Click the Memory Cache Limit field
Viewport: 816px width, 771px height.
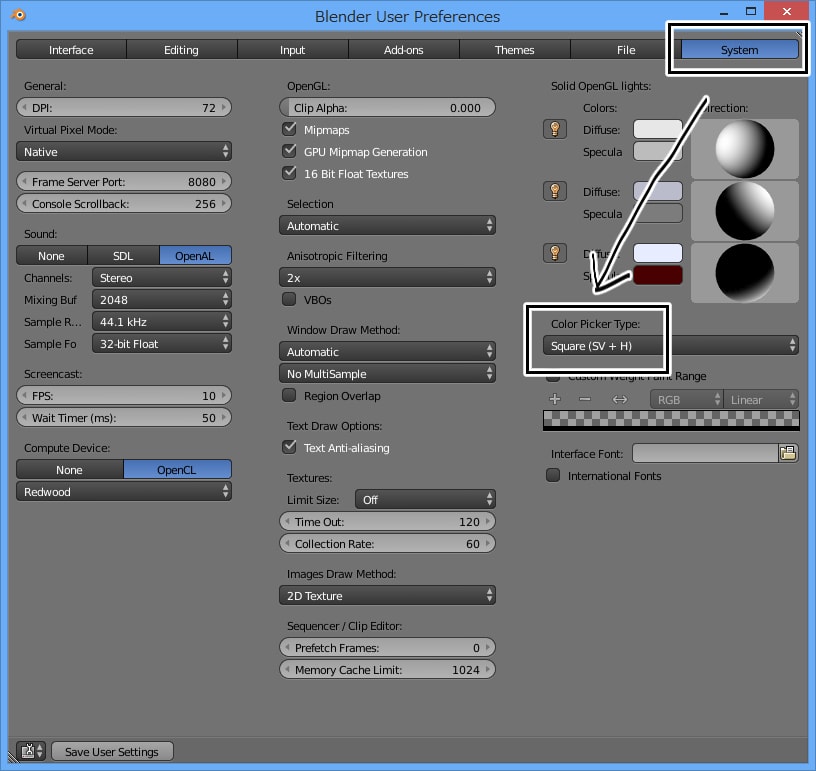[x=387, y=670]
